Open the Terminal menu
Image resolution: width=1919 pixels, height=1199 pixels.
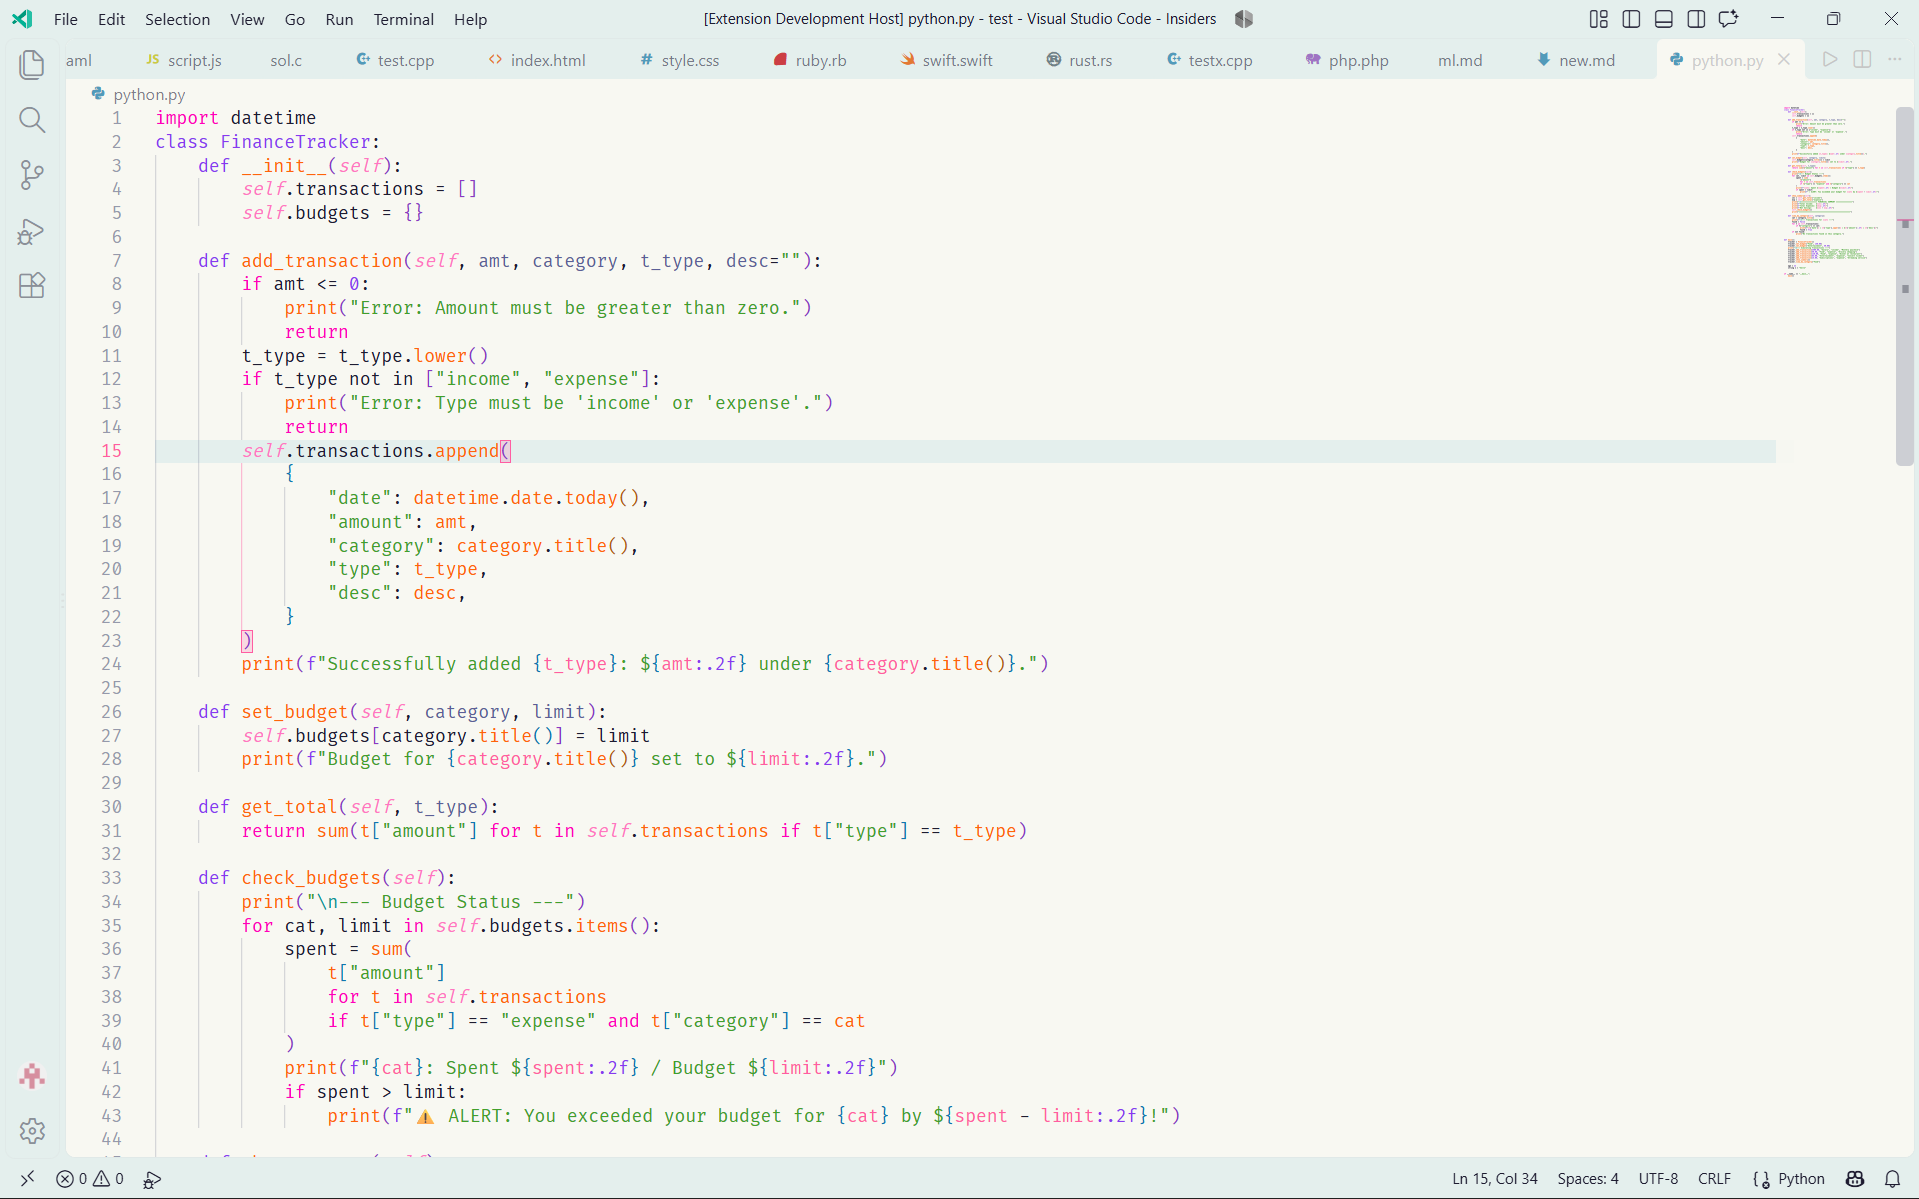403,19
